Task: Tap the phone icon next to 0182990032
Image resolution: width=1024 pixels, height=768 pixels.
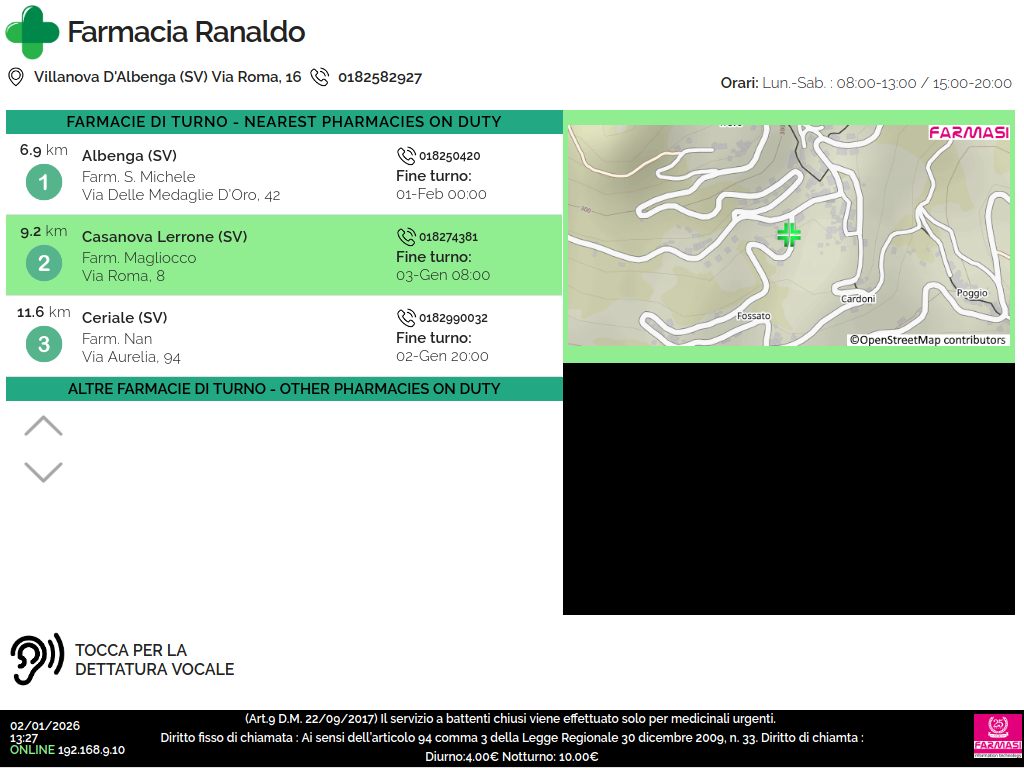Action: (x=406, y=318)
